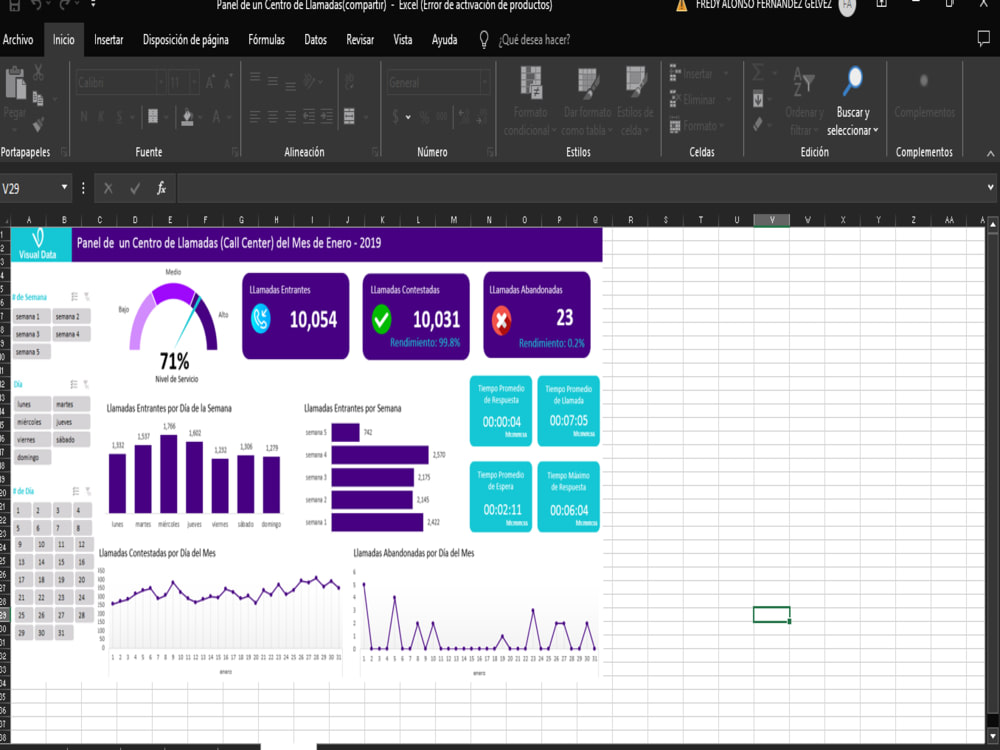
Task: Click the Estilos de celda icon
Action: (x=636, y=82)
